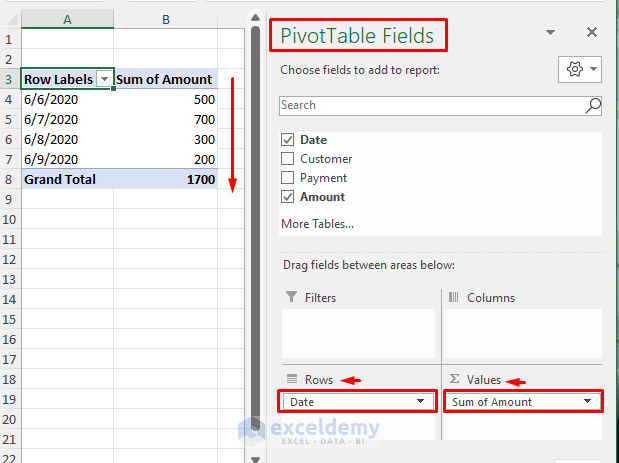This screenshot has width=619, height=463.
Task: Click the Filters area funnel icon
Action: click(291, 297)
